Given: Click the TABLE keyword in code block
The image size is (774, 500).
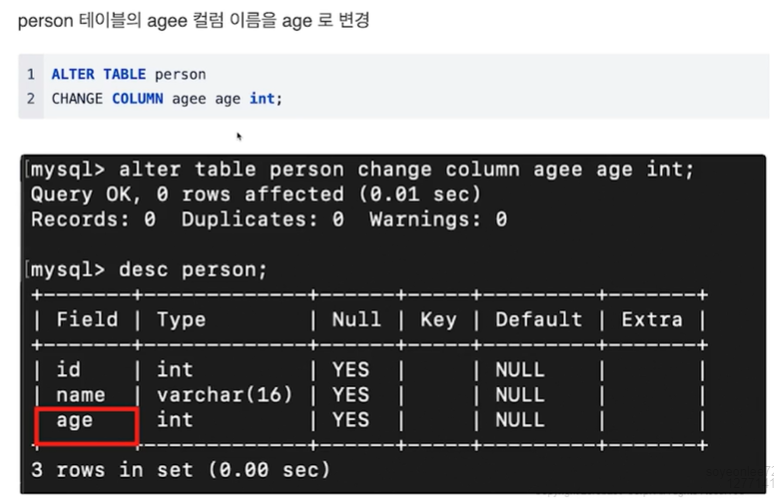Looking at the screenshot, I should pyautogui.click(x=124, y=75).
